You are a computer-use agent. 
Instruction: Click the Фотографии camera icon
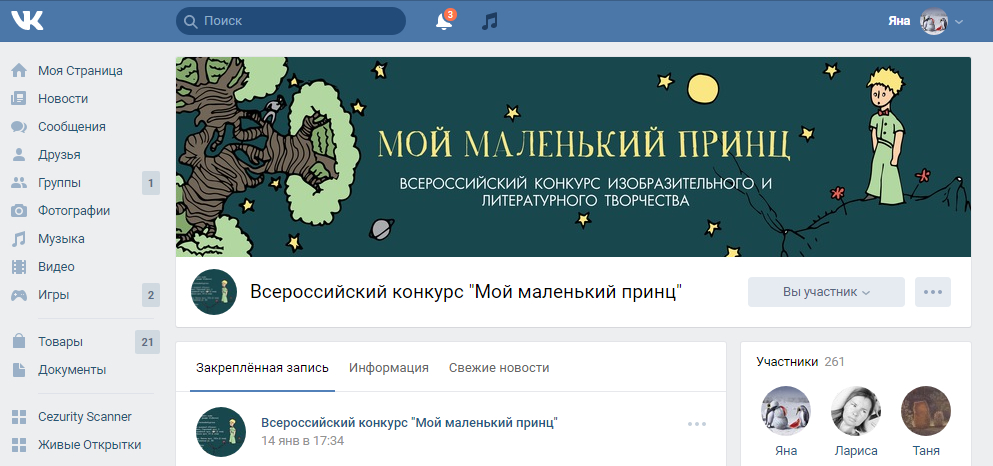[x=19, y=211]
